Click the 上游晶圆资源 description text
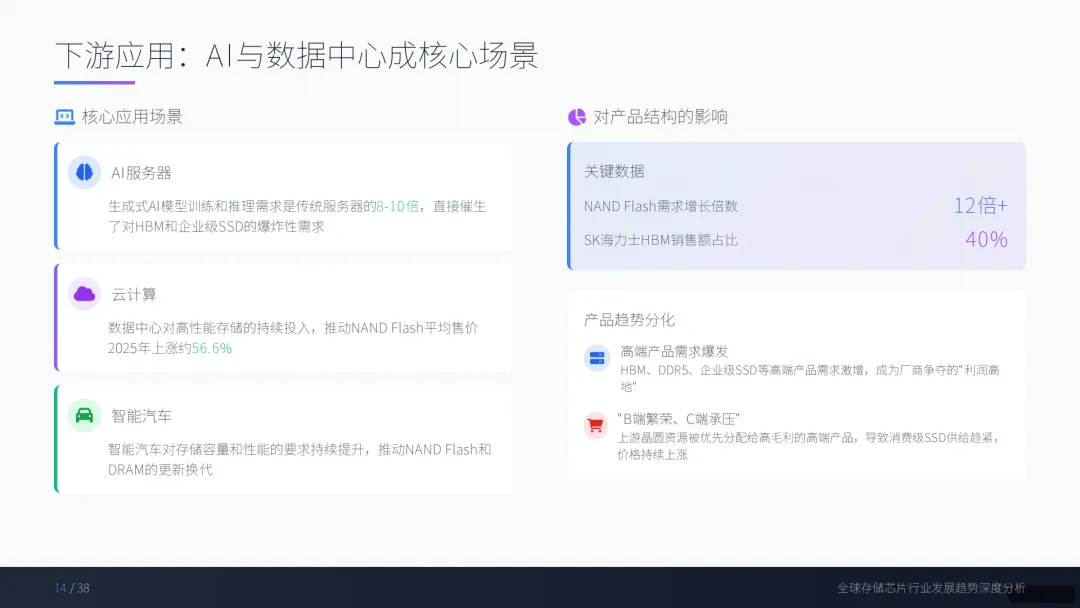 pyautogui.click(x=809, y=445)
